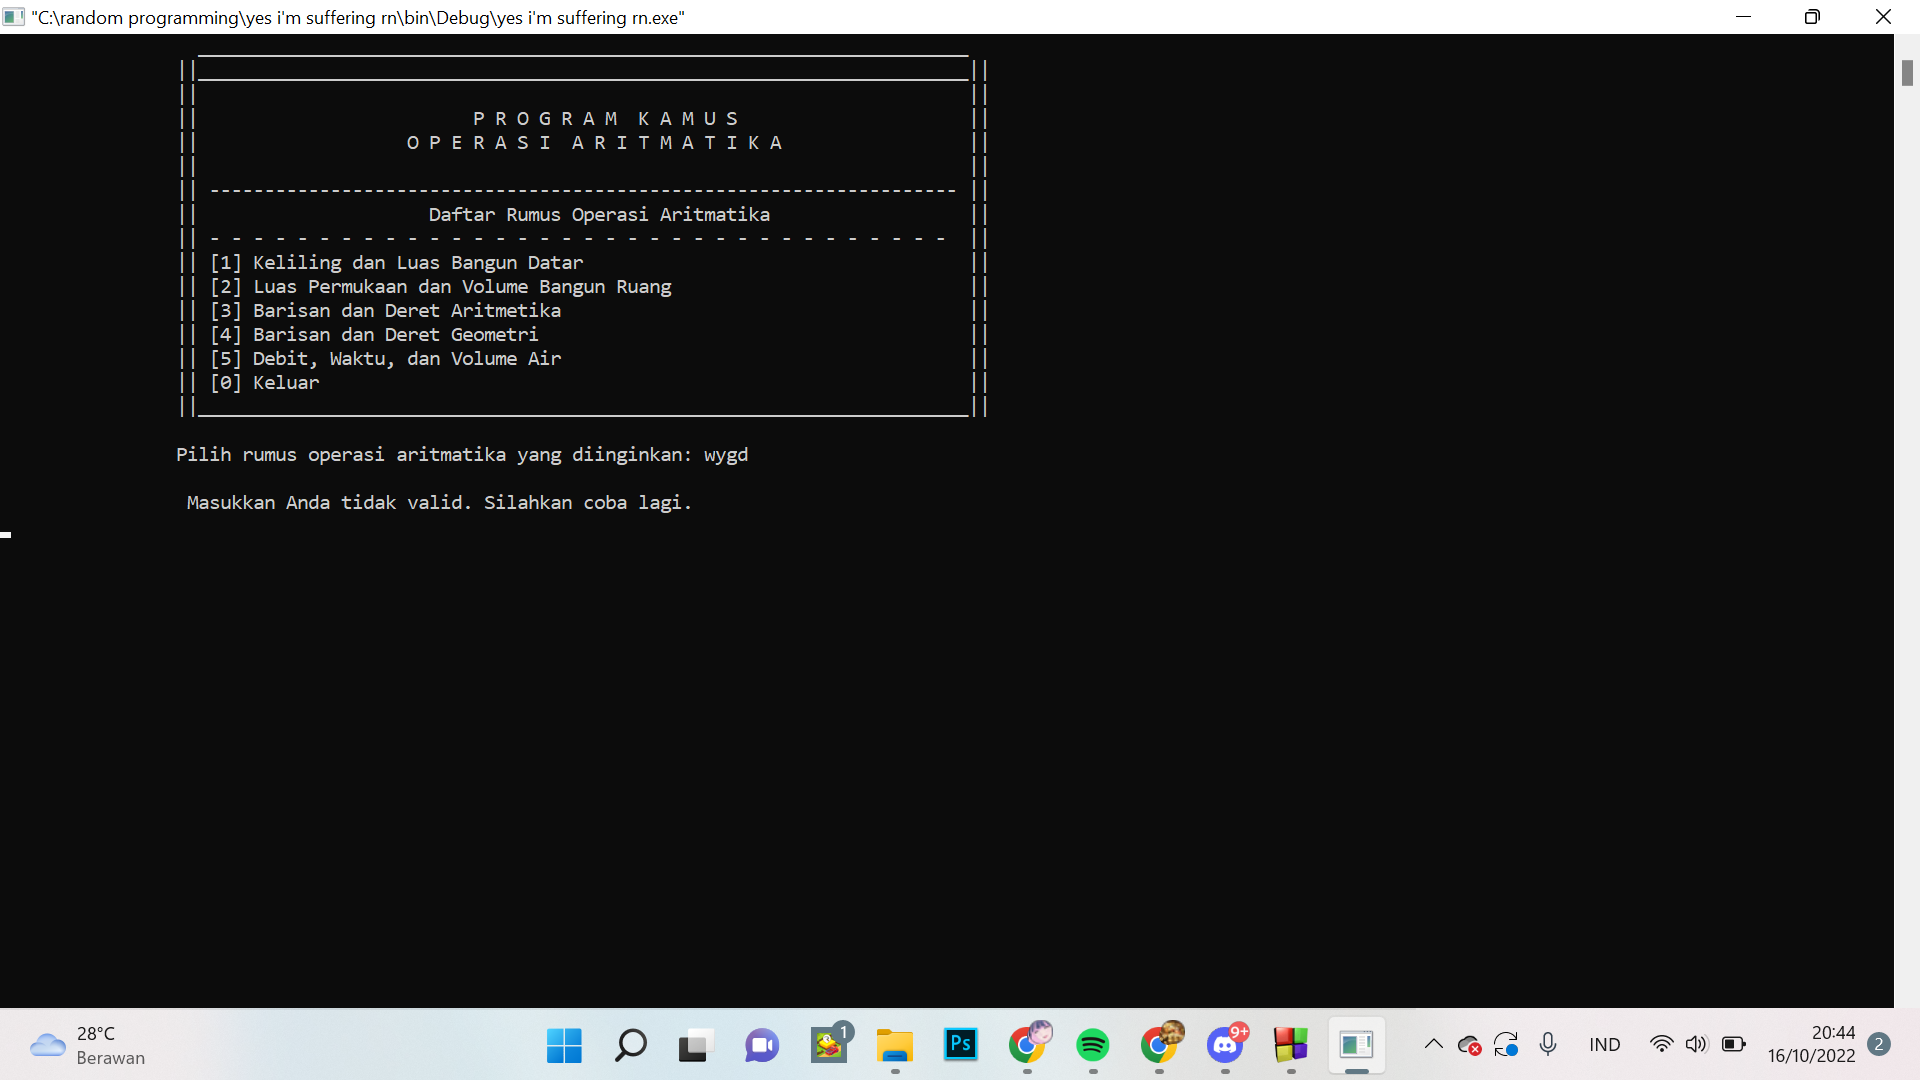Image resolution: width=1920 pixels, height=1080 pixels.
Task: Click the console vertical scrollbar thumb
Action: [x=1907, y=73]
